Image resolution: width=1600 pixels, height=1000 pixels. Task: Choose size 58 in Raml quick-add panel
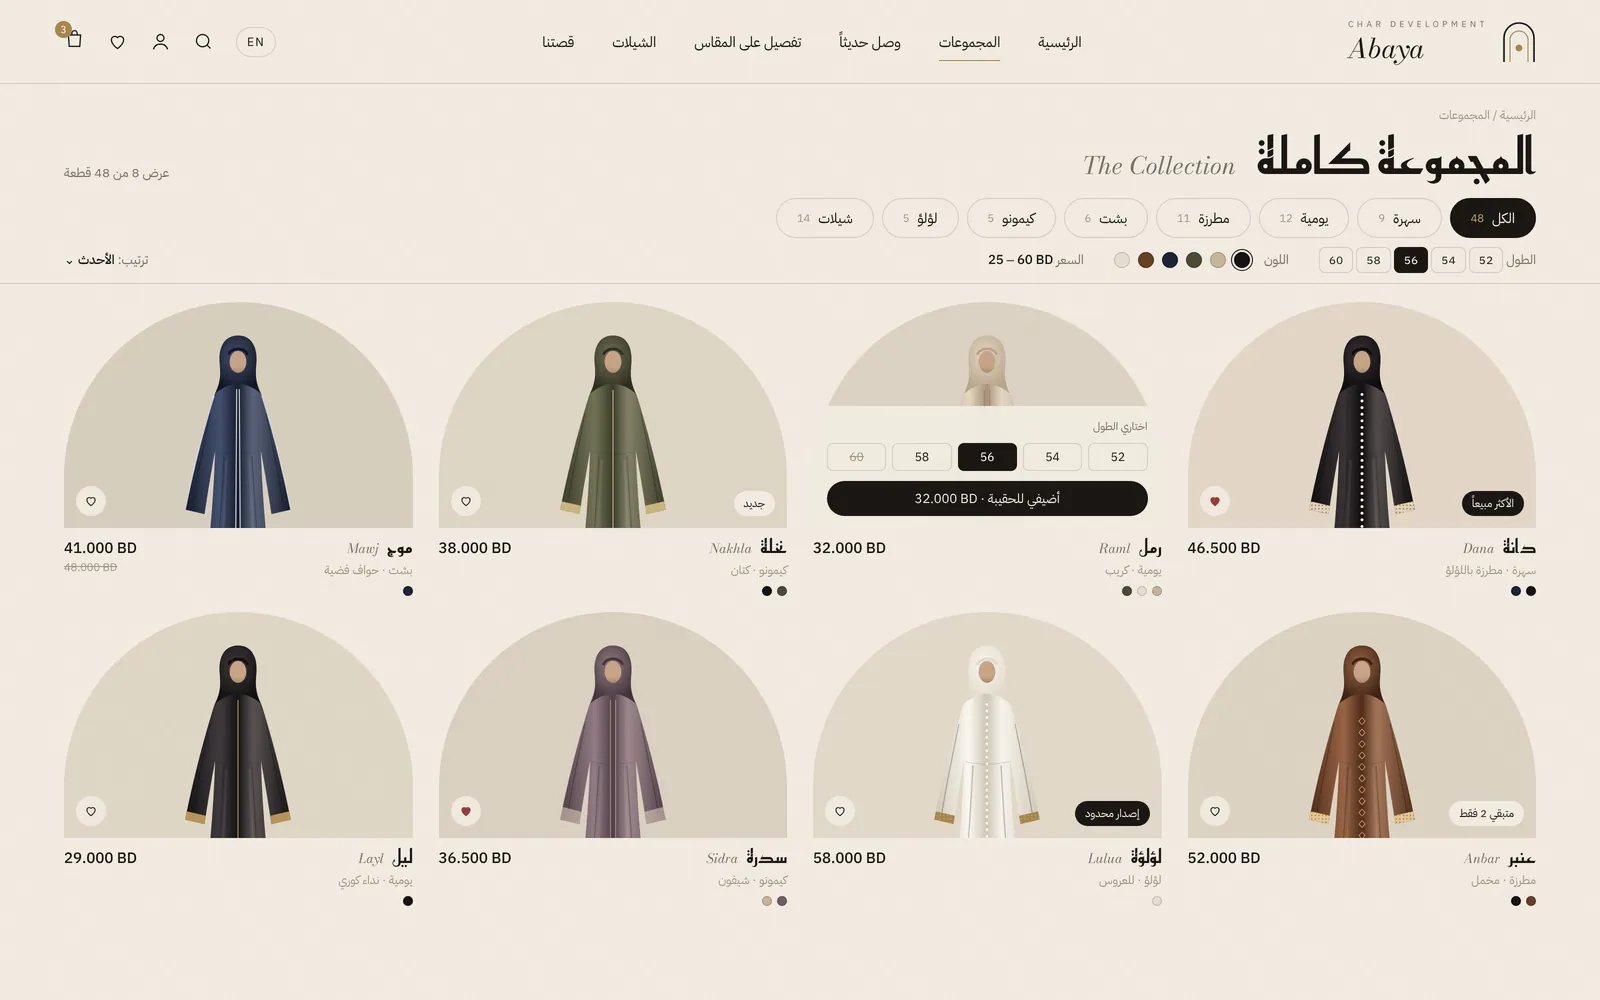tap(922, 457)
